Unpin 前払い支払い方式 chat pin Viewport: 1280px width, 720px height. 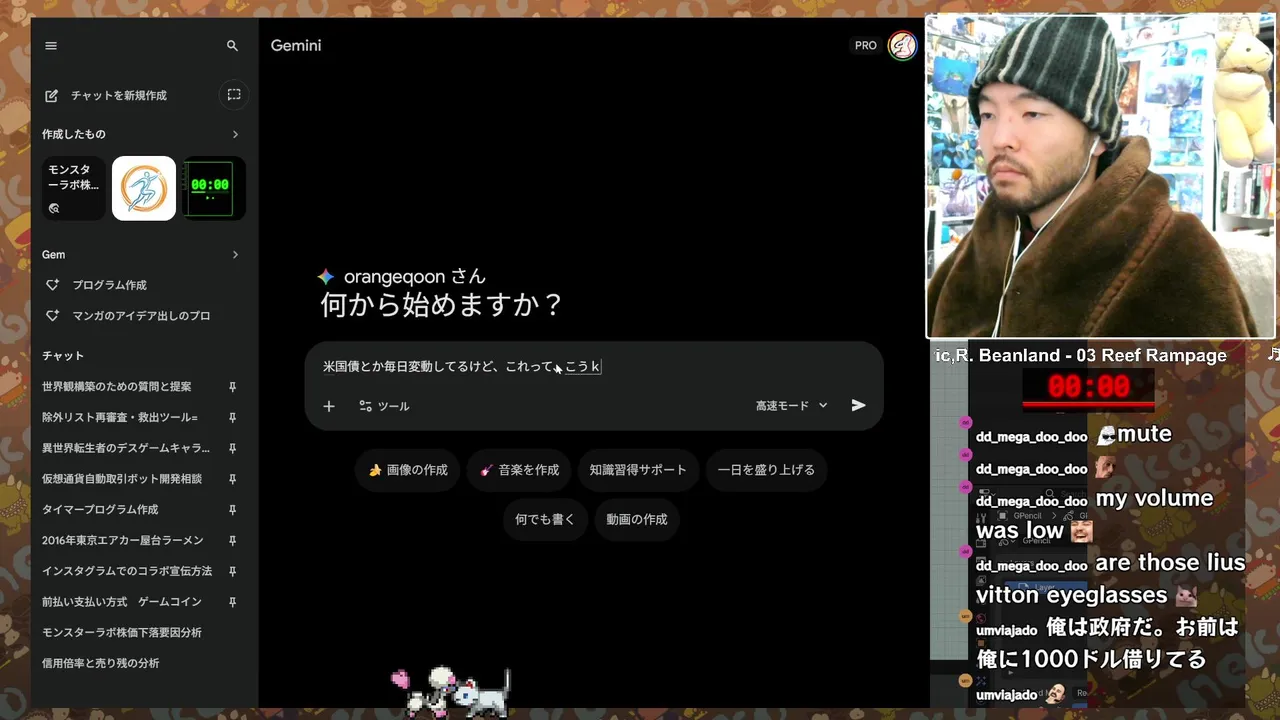click(232, 602)
